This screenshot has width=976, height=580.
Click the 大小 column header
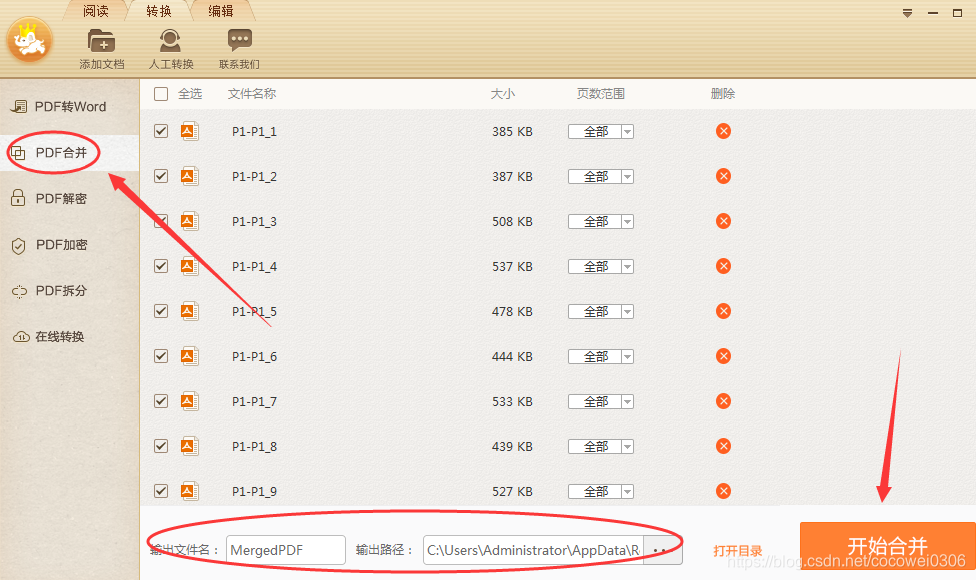pyautogui.click(x=502, y=94)
